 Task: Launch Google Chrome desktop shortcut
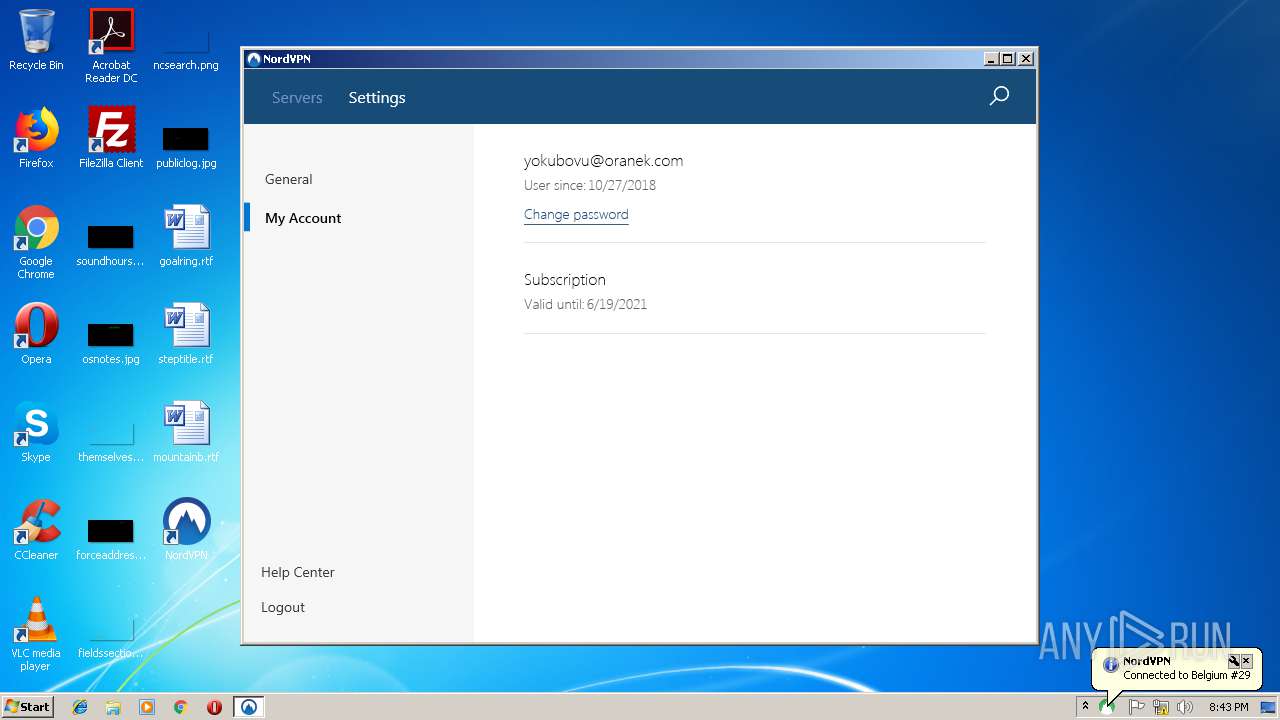tap(36, 242)
